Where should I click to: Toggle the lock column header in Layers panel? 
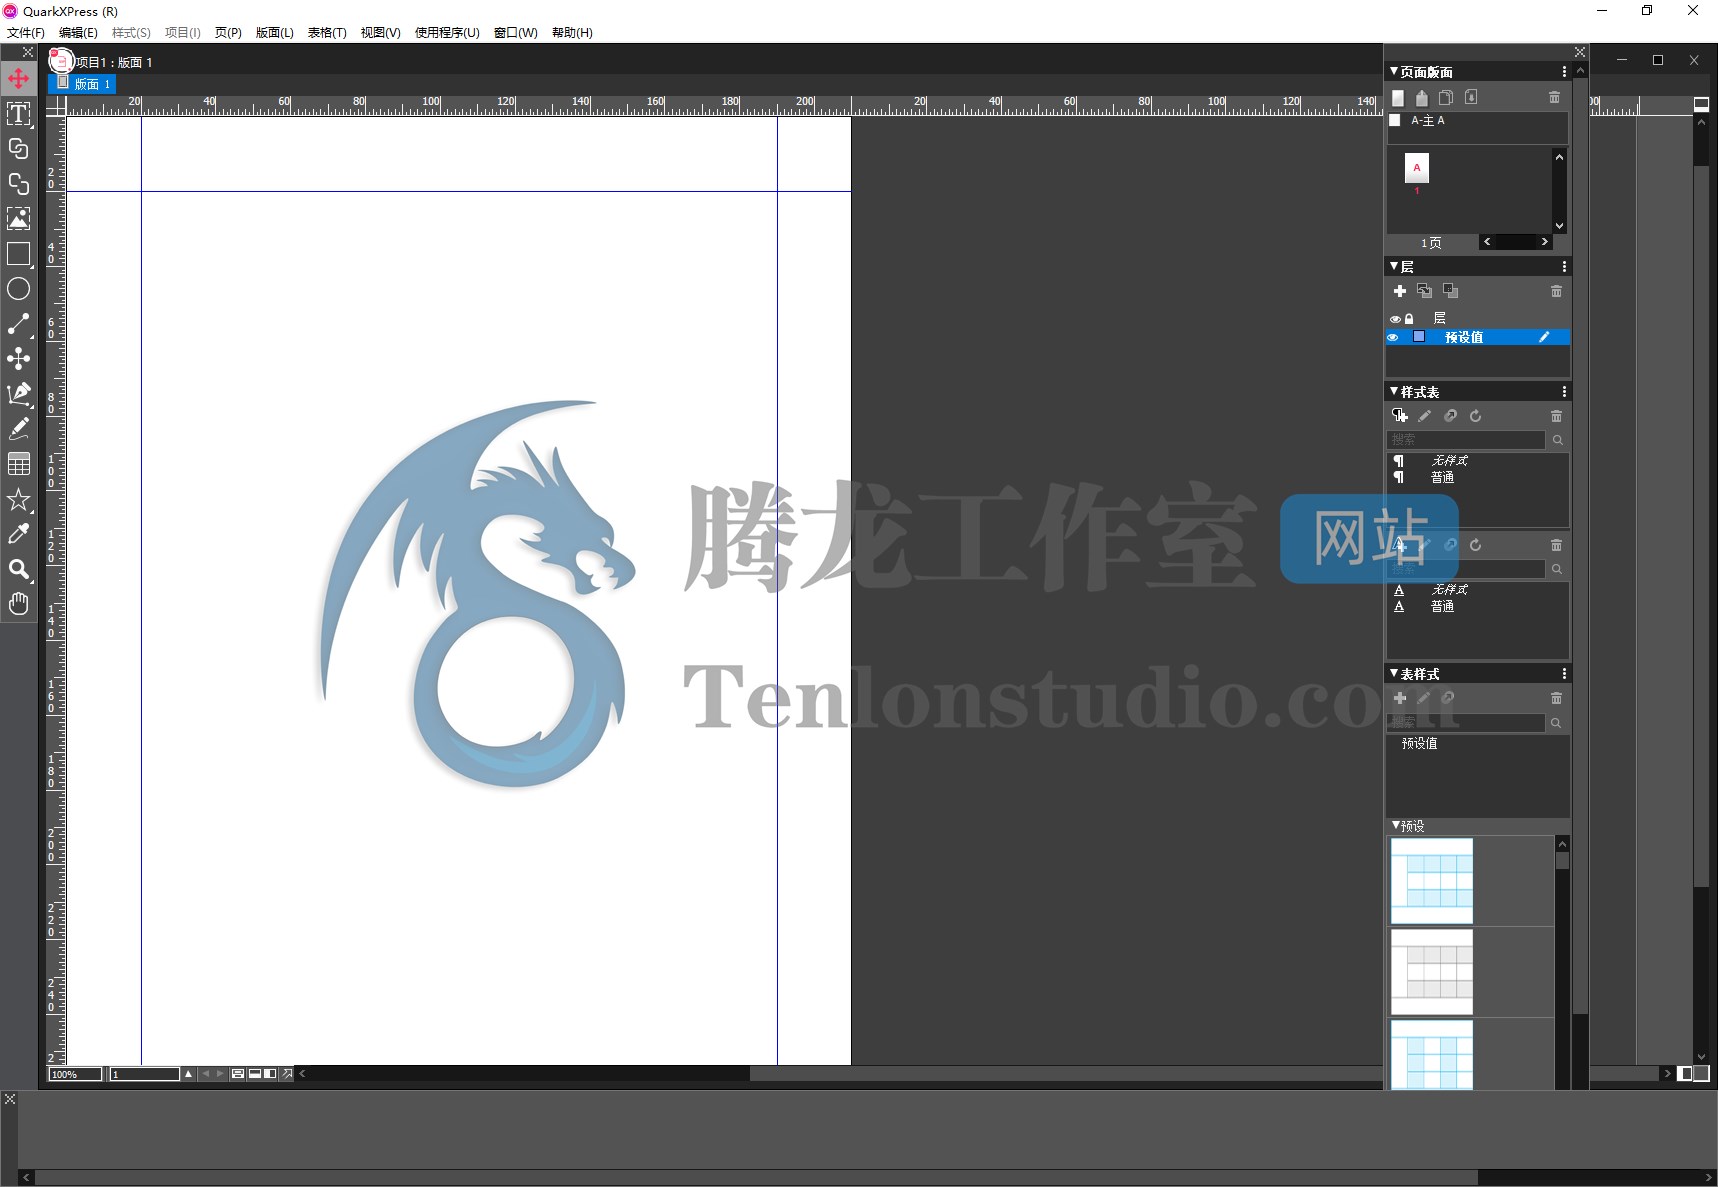[1409, 319]
